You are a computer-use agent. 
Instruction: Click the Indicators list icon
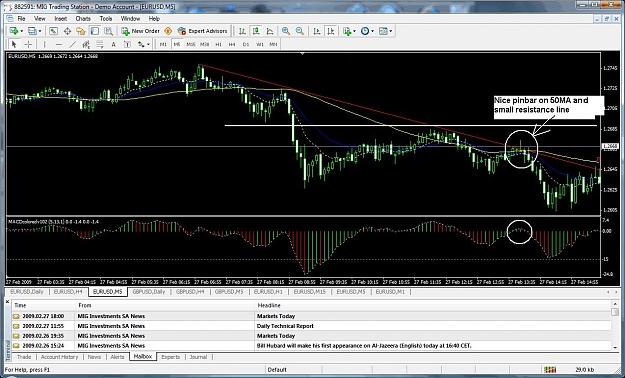[x=346, y=31]
